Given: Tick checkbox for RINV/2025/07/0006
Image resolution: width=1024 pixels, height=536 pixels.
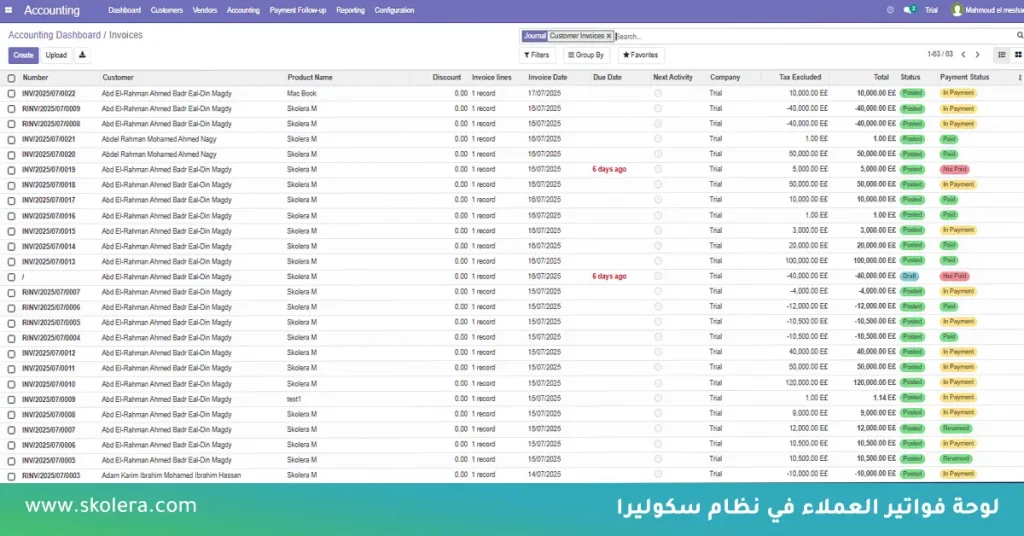Looking at the screenshot, I should pos(11,307).
